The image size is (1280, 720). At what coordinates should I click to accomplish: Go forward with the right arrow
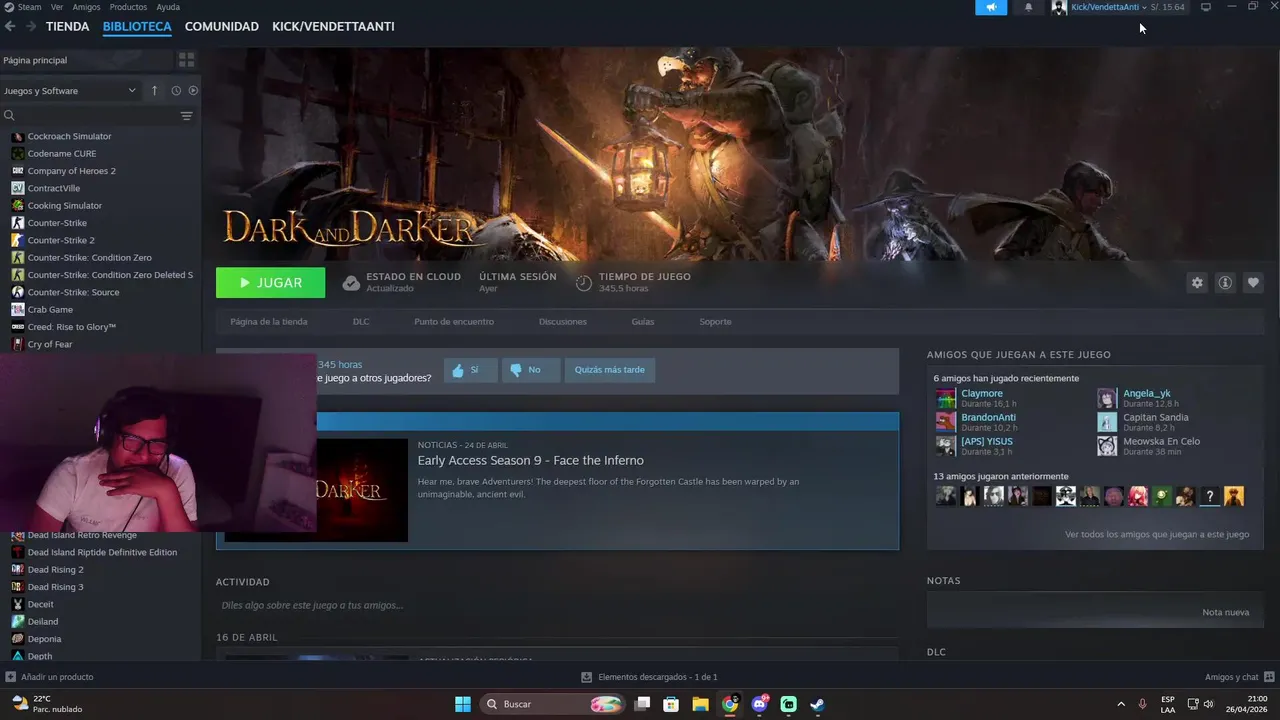[31, 26]
